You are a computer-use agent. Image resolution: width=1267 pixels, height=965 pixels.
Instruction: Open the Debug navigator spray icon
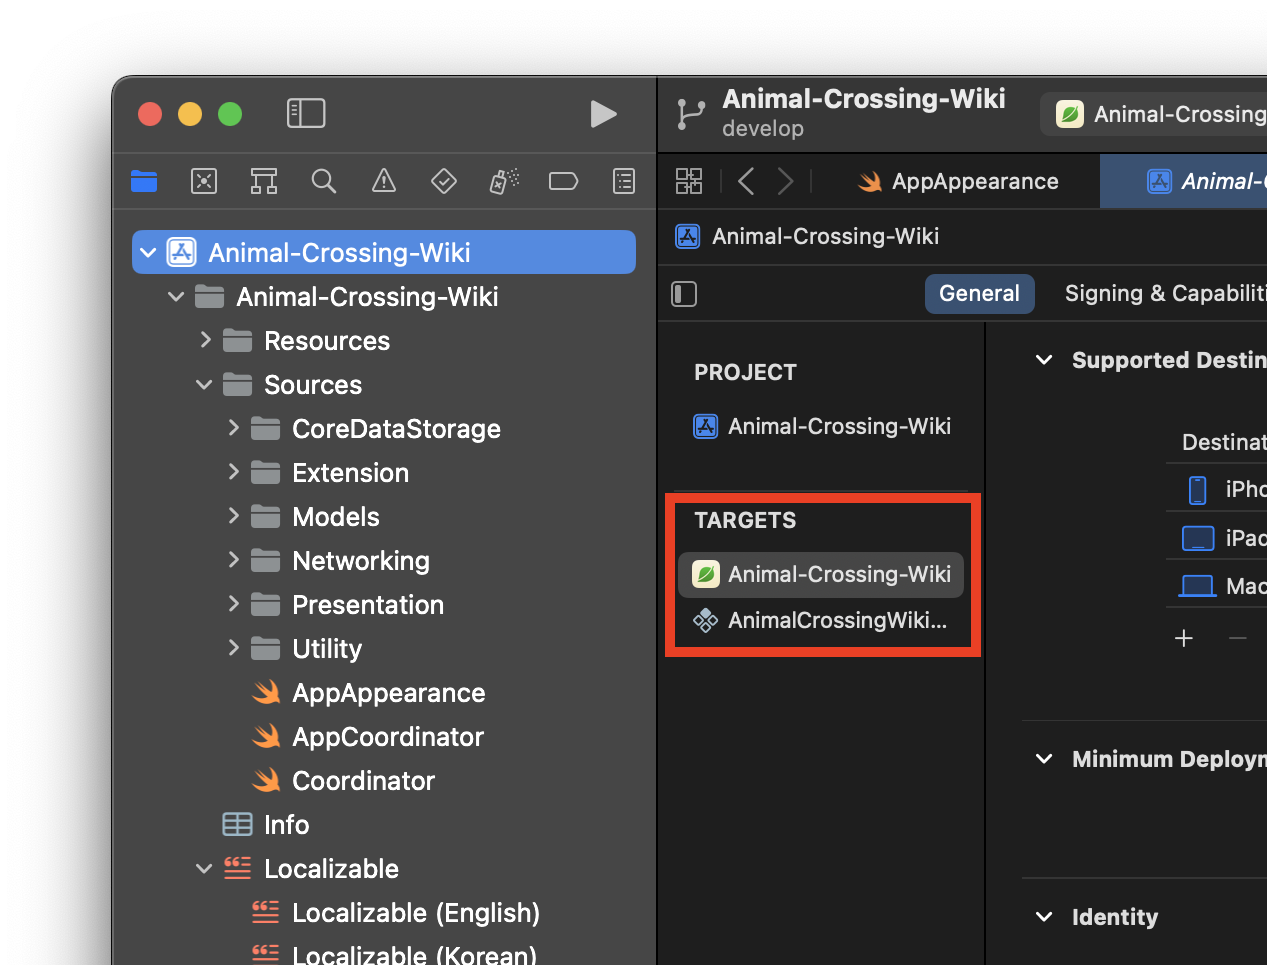point(504,181)
